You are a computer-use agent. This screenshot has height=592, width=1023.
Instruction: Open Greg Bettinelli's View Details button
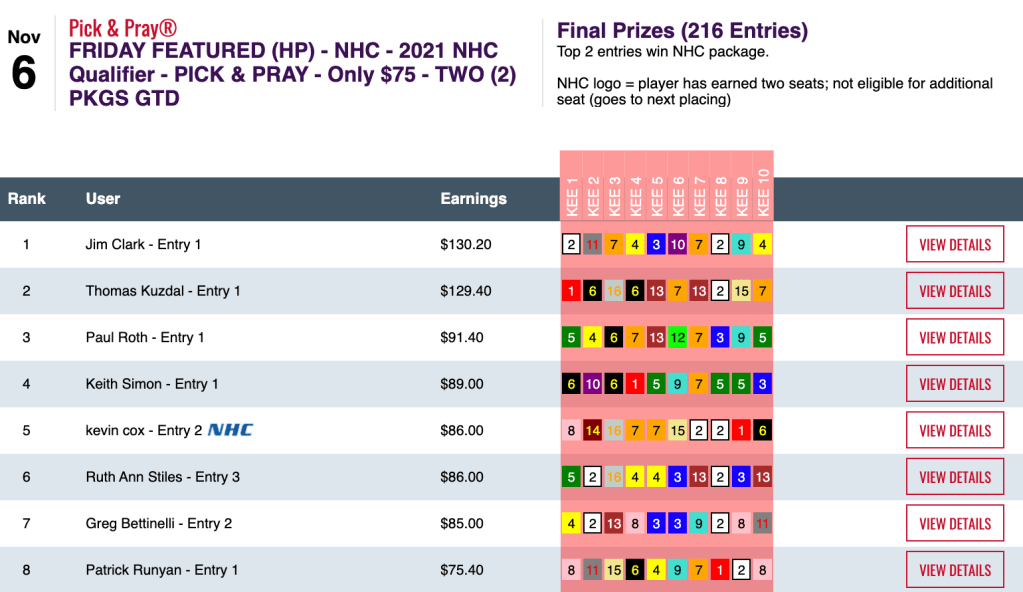click(954, 524)
